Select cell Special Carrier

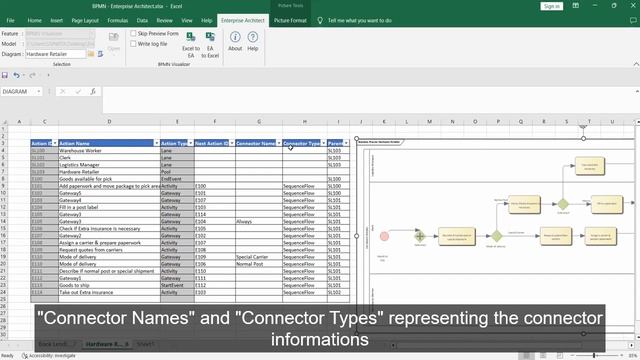[259, 257]
